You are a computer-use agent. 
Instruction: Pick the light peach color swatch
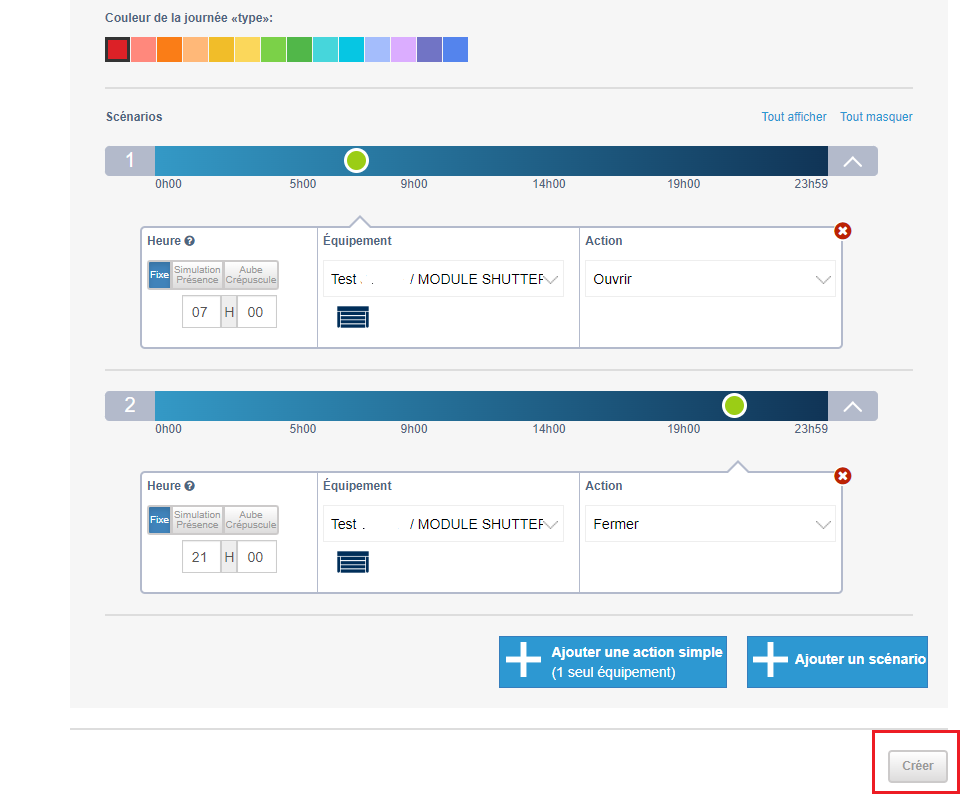[x=196, y=50]
